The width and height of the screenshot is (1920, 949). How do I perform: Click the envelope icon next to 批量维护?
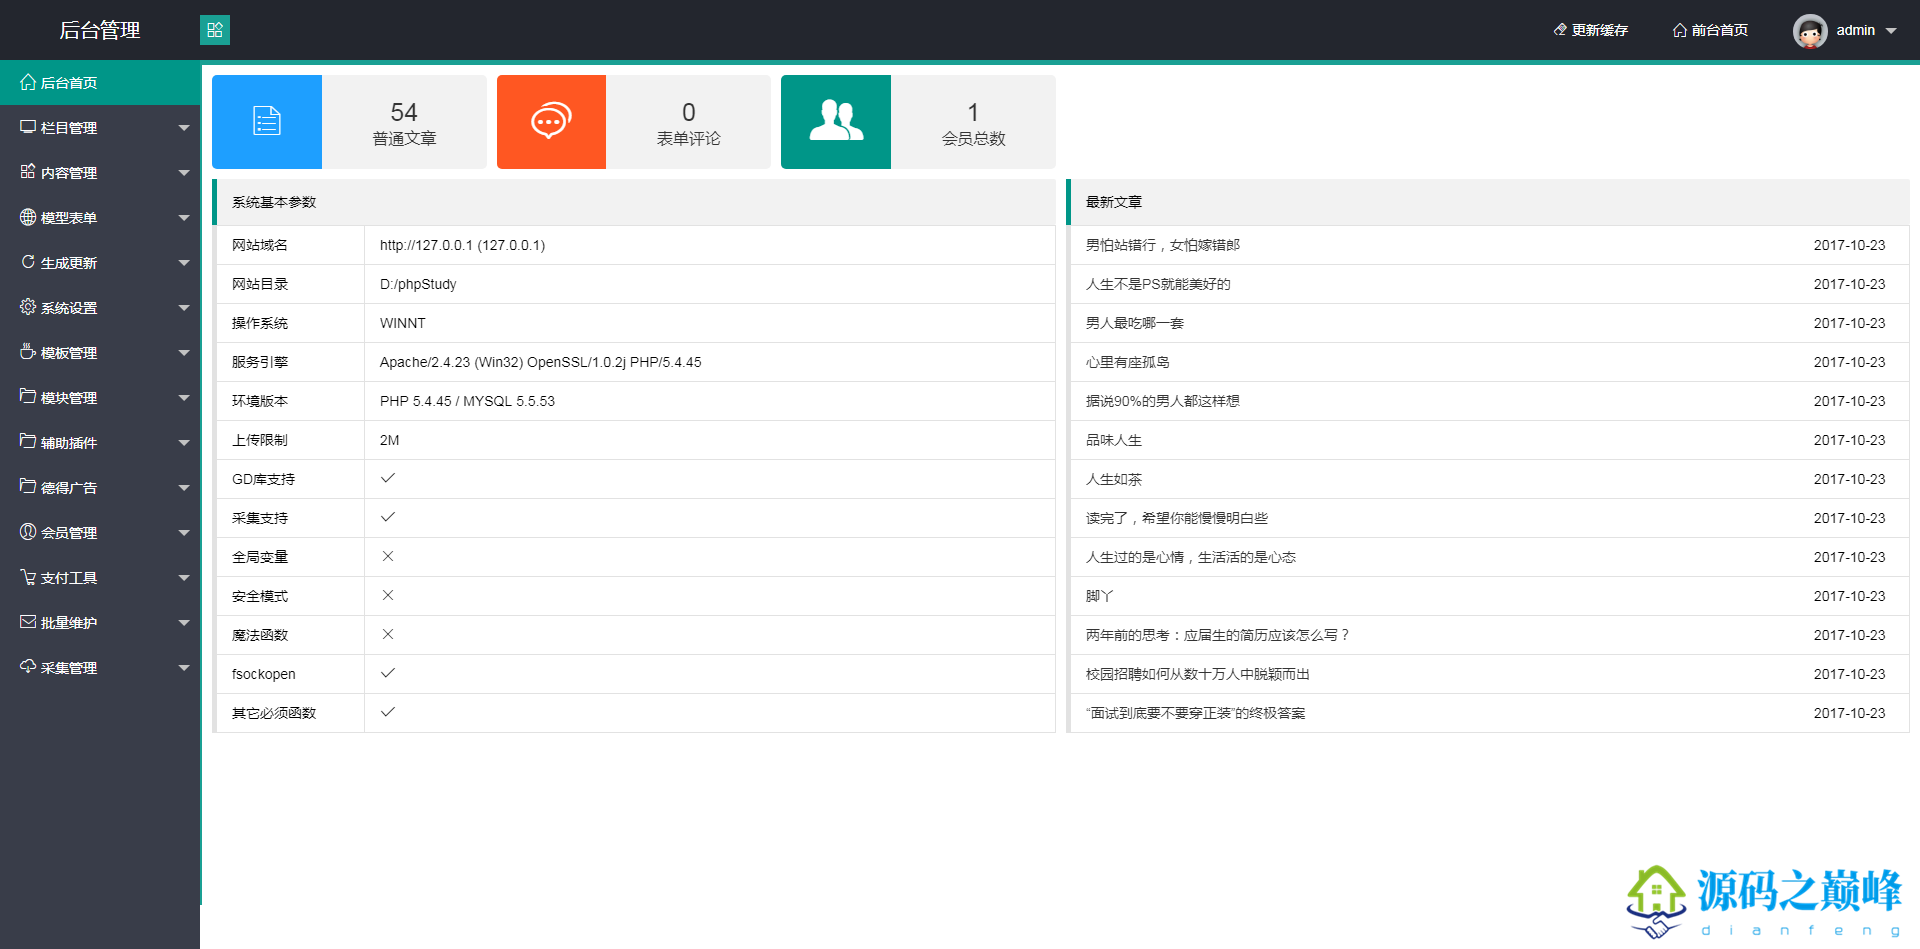tap(28, 622)
